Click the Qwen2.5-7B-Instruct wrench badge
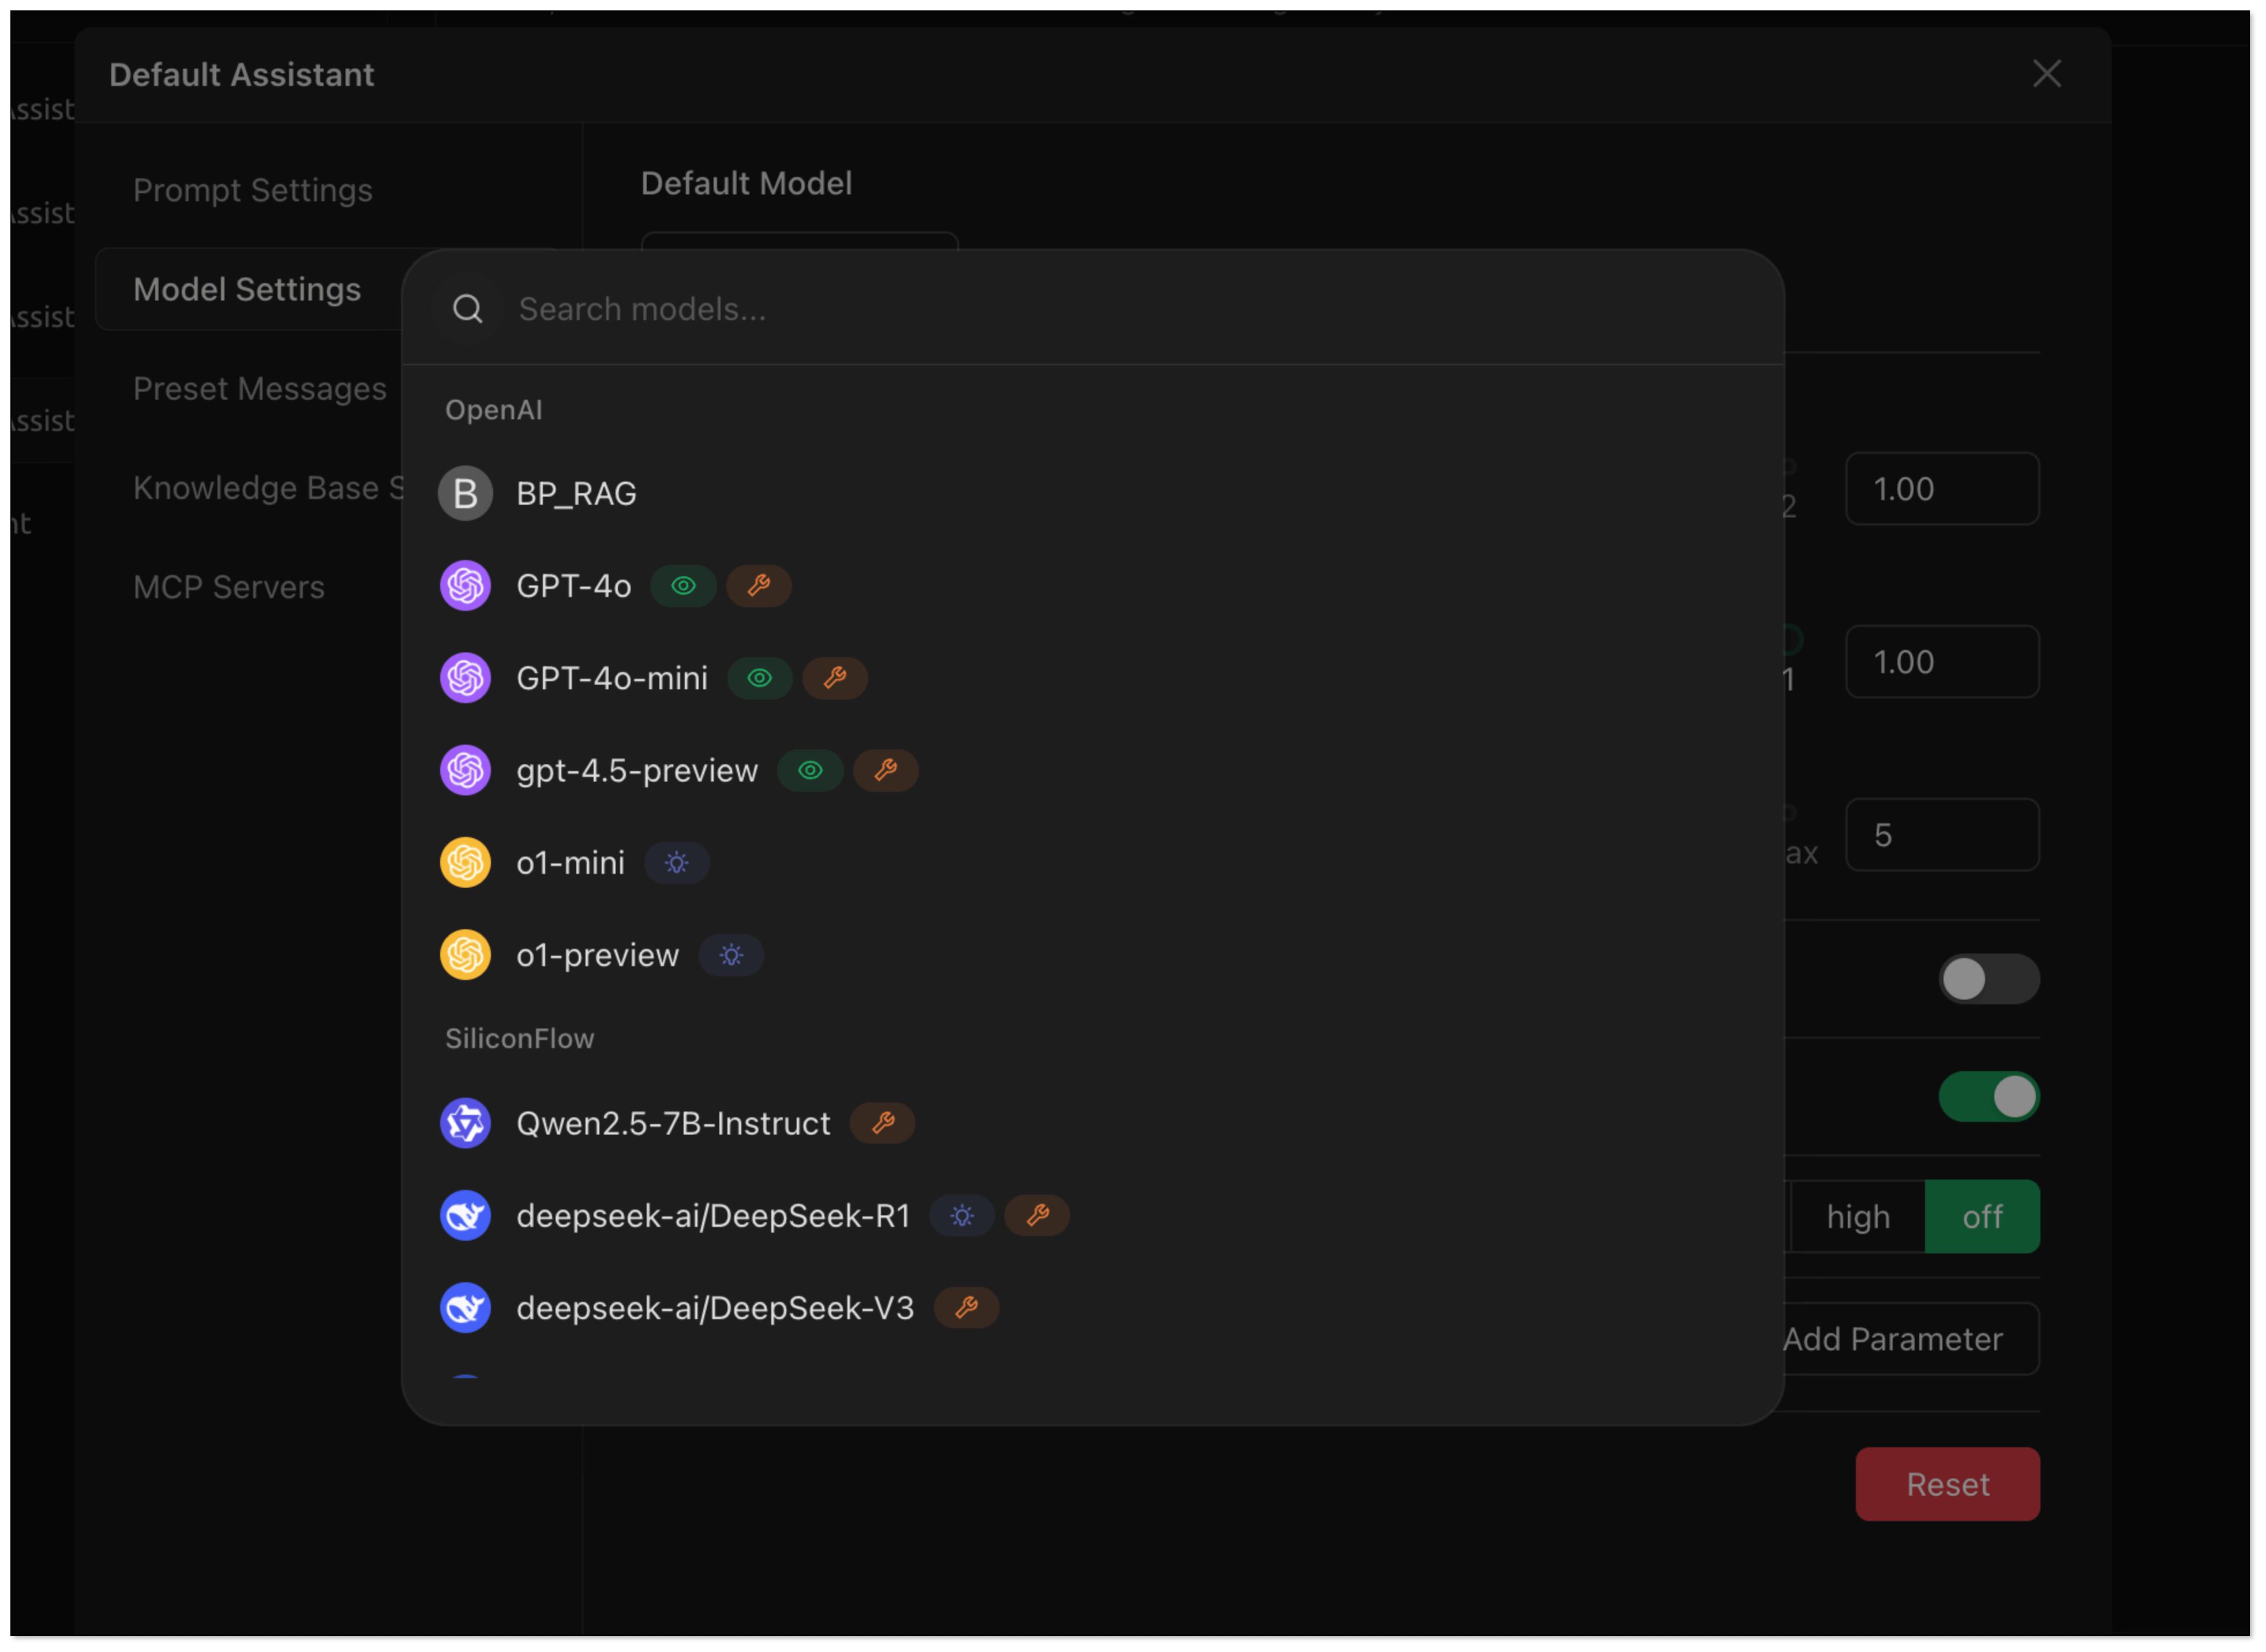2266x1652 pixels. (883, 1123)
